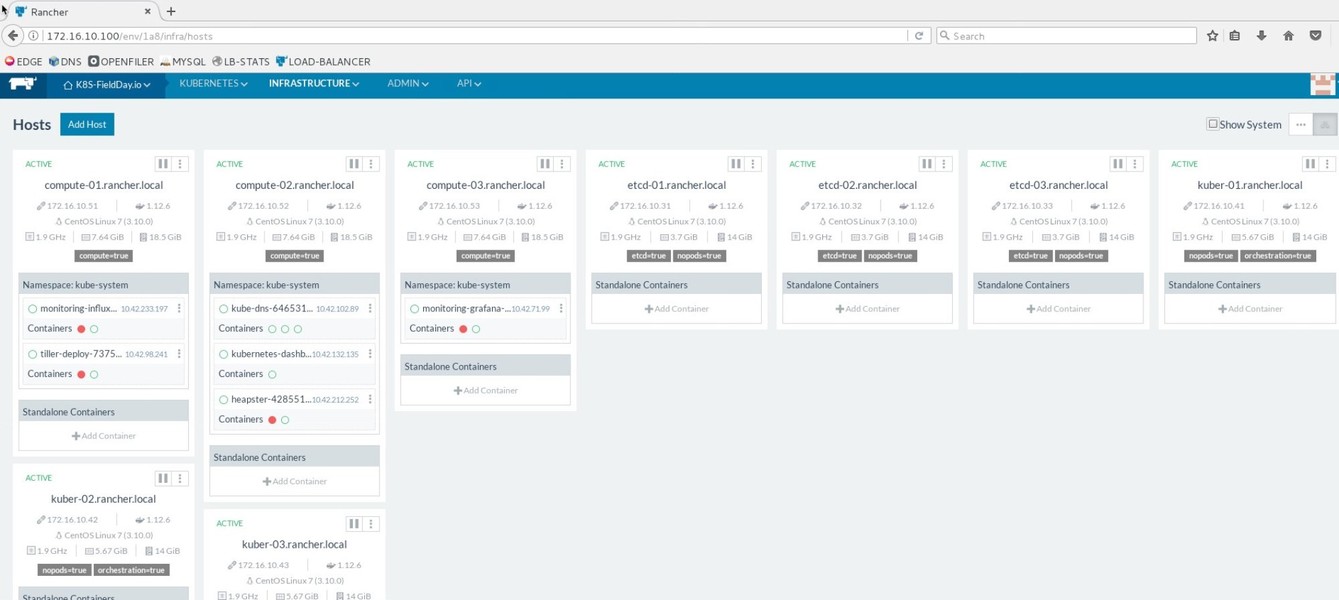
Task: Open compute-01.rancher.local host details
Action: pyautogui.click(x=104, y=185)
